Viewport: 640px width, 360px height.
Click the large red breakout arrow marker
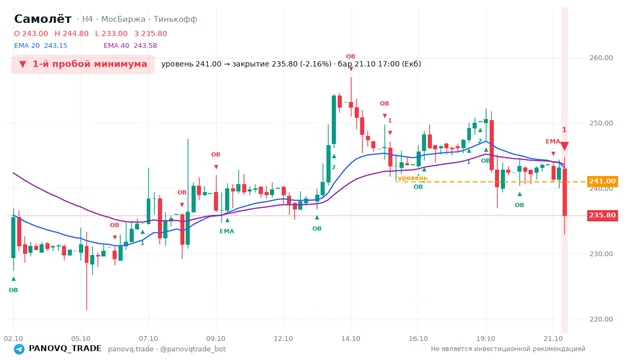pyautogui.click(x=564, y=146)
